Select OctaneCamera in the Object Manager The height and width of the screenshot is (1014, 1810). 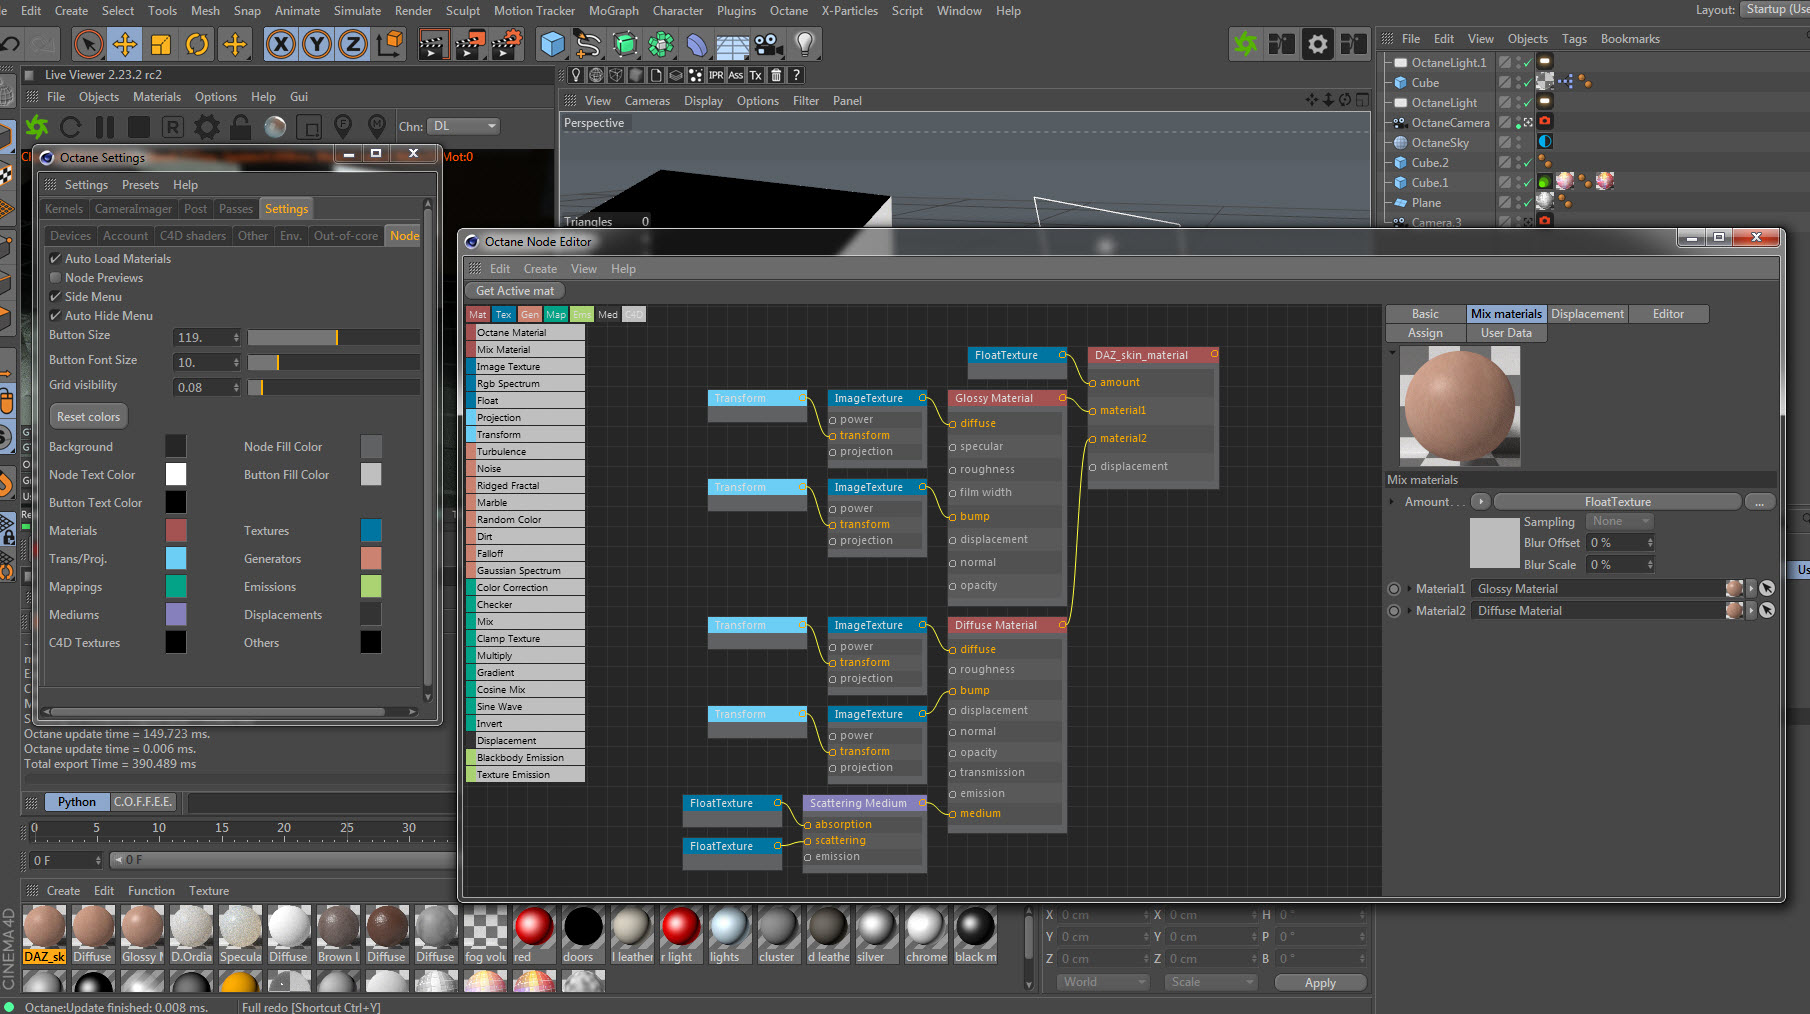(x=1450, y=123)
